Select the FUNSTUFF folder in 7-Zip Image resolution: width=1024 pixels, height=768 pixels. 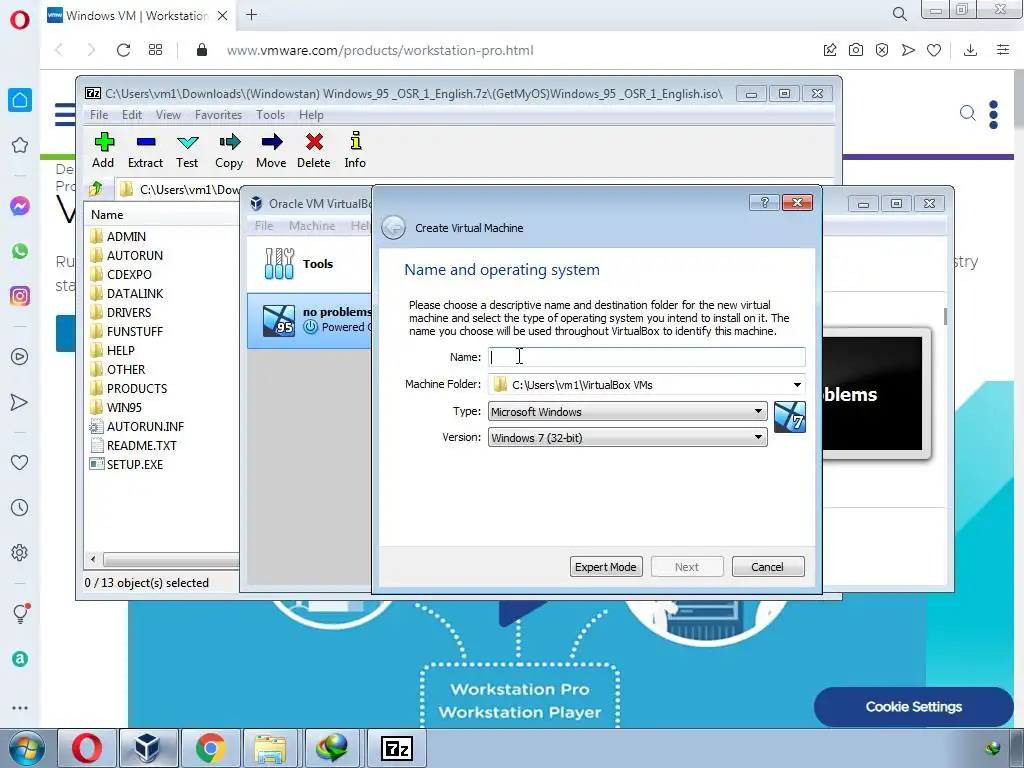click(x=135, y=332)
